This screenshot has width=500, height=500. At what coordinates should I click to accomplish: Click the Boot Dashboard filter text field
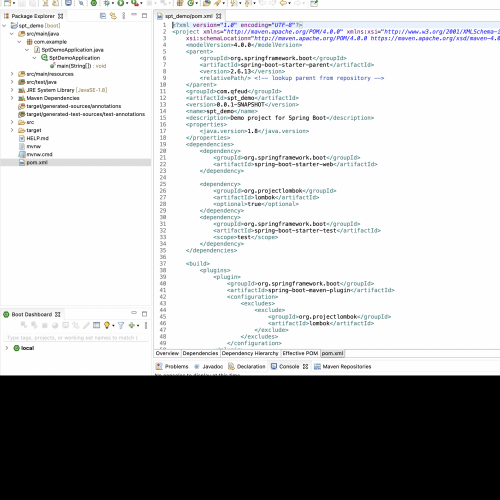(x=76, y=338)
